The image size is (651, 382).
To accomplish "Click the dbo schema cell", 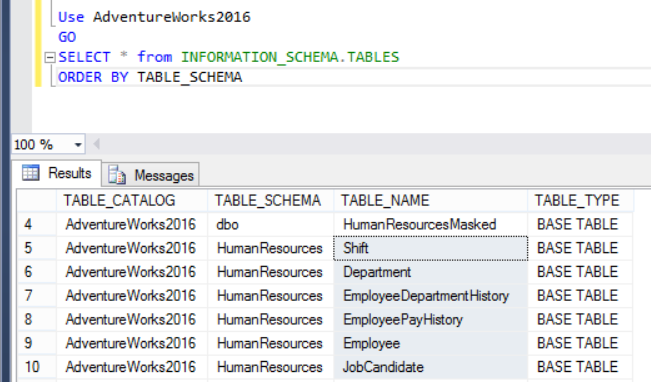I will pyautogui.click(x=270, y=224).
